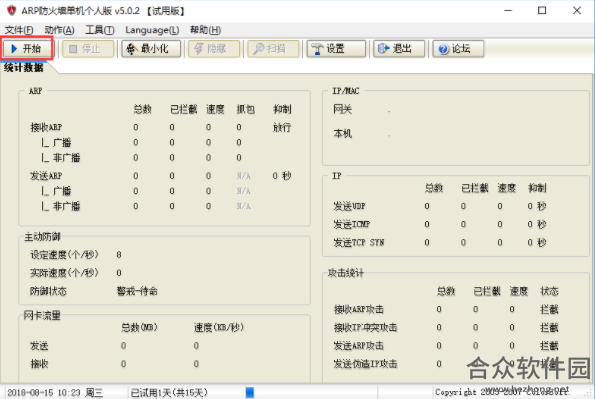Click the 已拦截 column header in ARP group
This screenshot has width=595, height=399.
[184, 109]
